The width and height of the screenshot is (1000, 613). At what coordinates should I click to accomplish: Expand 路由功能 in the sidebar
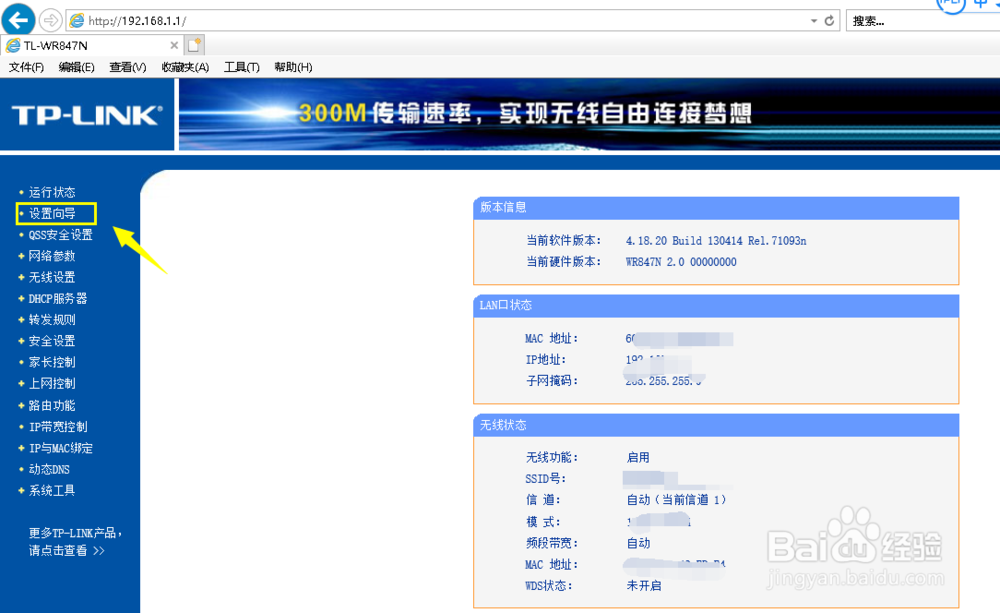52,406
